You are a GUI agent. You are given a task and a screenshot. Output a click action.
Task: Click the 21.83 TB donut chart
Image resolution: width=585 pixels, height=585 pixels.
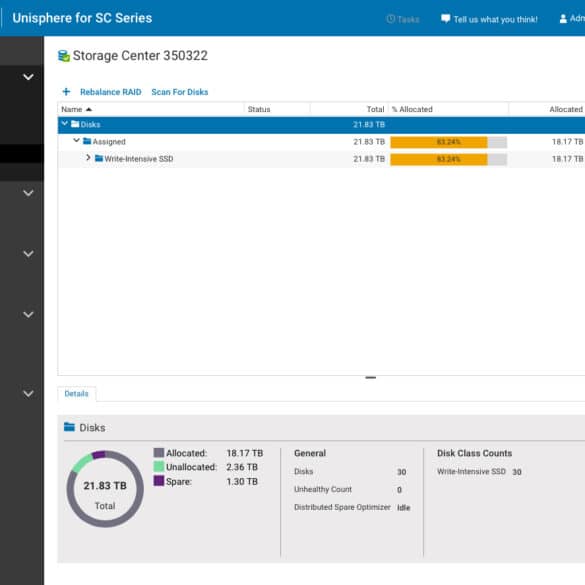(105, 489)
